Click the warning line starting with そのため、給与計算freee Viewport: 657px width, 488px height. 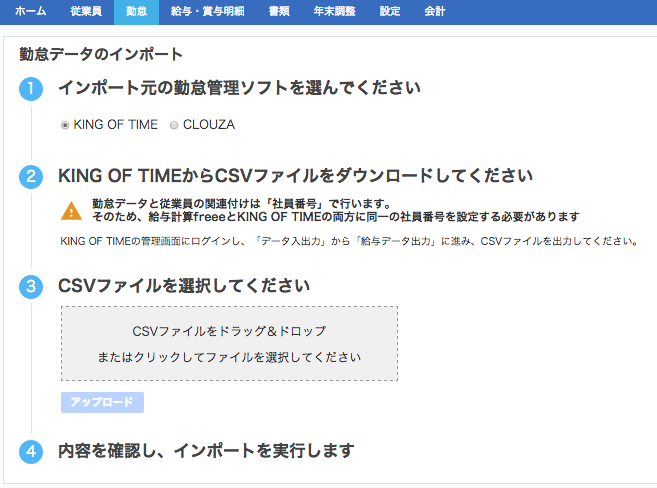(x=336, y=217)
